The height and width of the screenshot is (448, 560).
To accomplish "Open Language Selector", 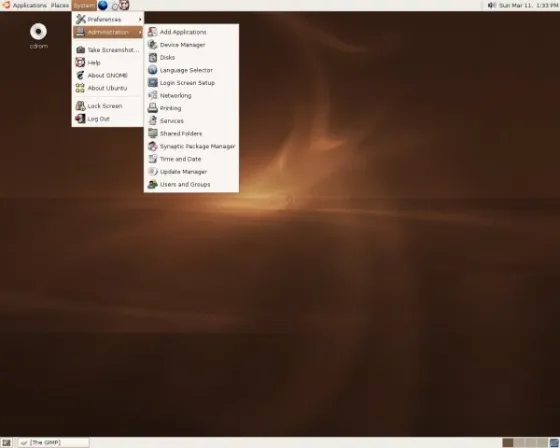I will 191,70.
